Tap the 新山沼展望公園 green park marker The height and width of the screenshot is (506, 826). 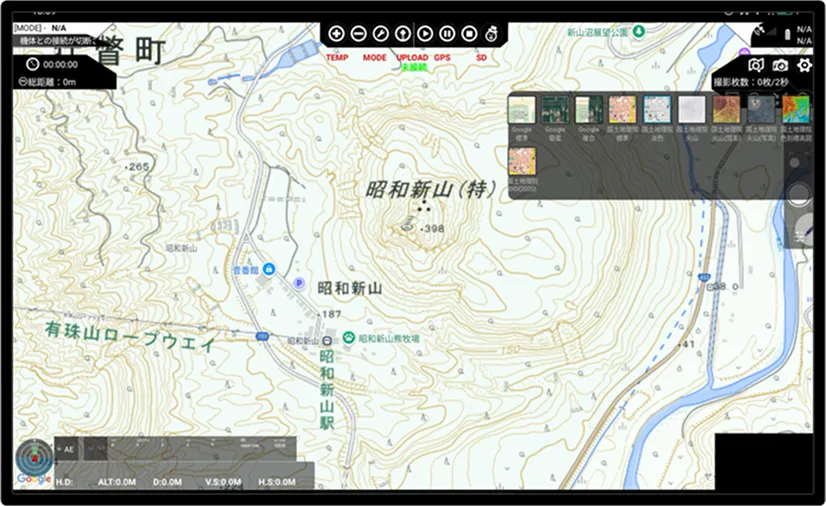(x=639, y=31)
